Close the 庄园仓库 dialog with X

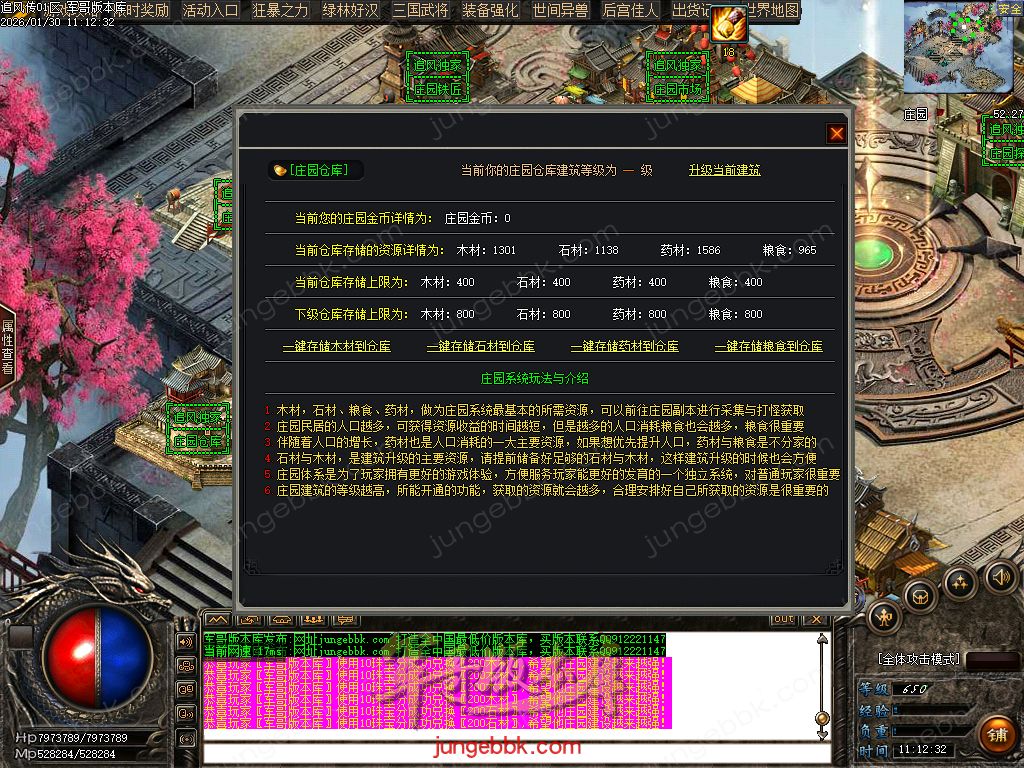[x=836, y=134]
